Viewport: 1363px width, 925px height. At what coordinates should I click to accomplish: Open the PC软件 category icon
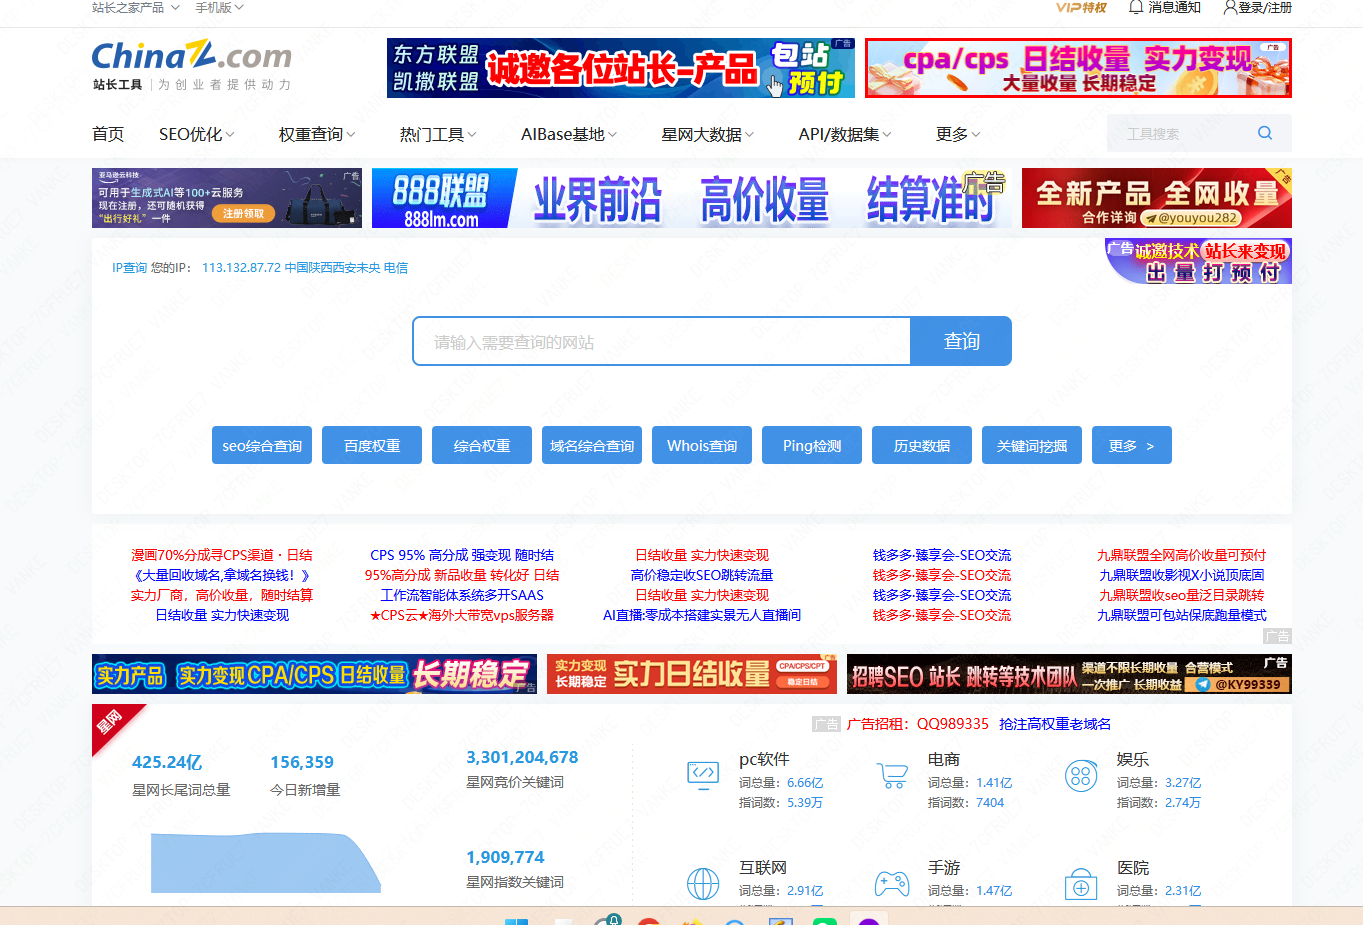coord(703,774)
